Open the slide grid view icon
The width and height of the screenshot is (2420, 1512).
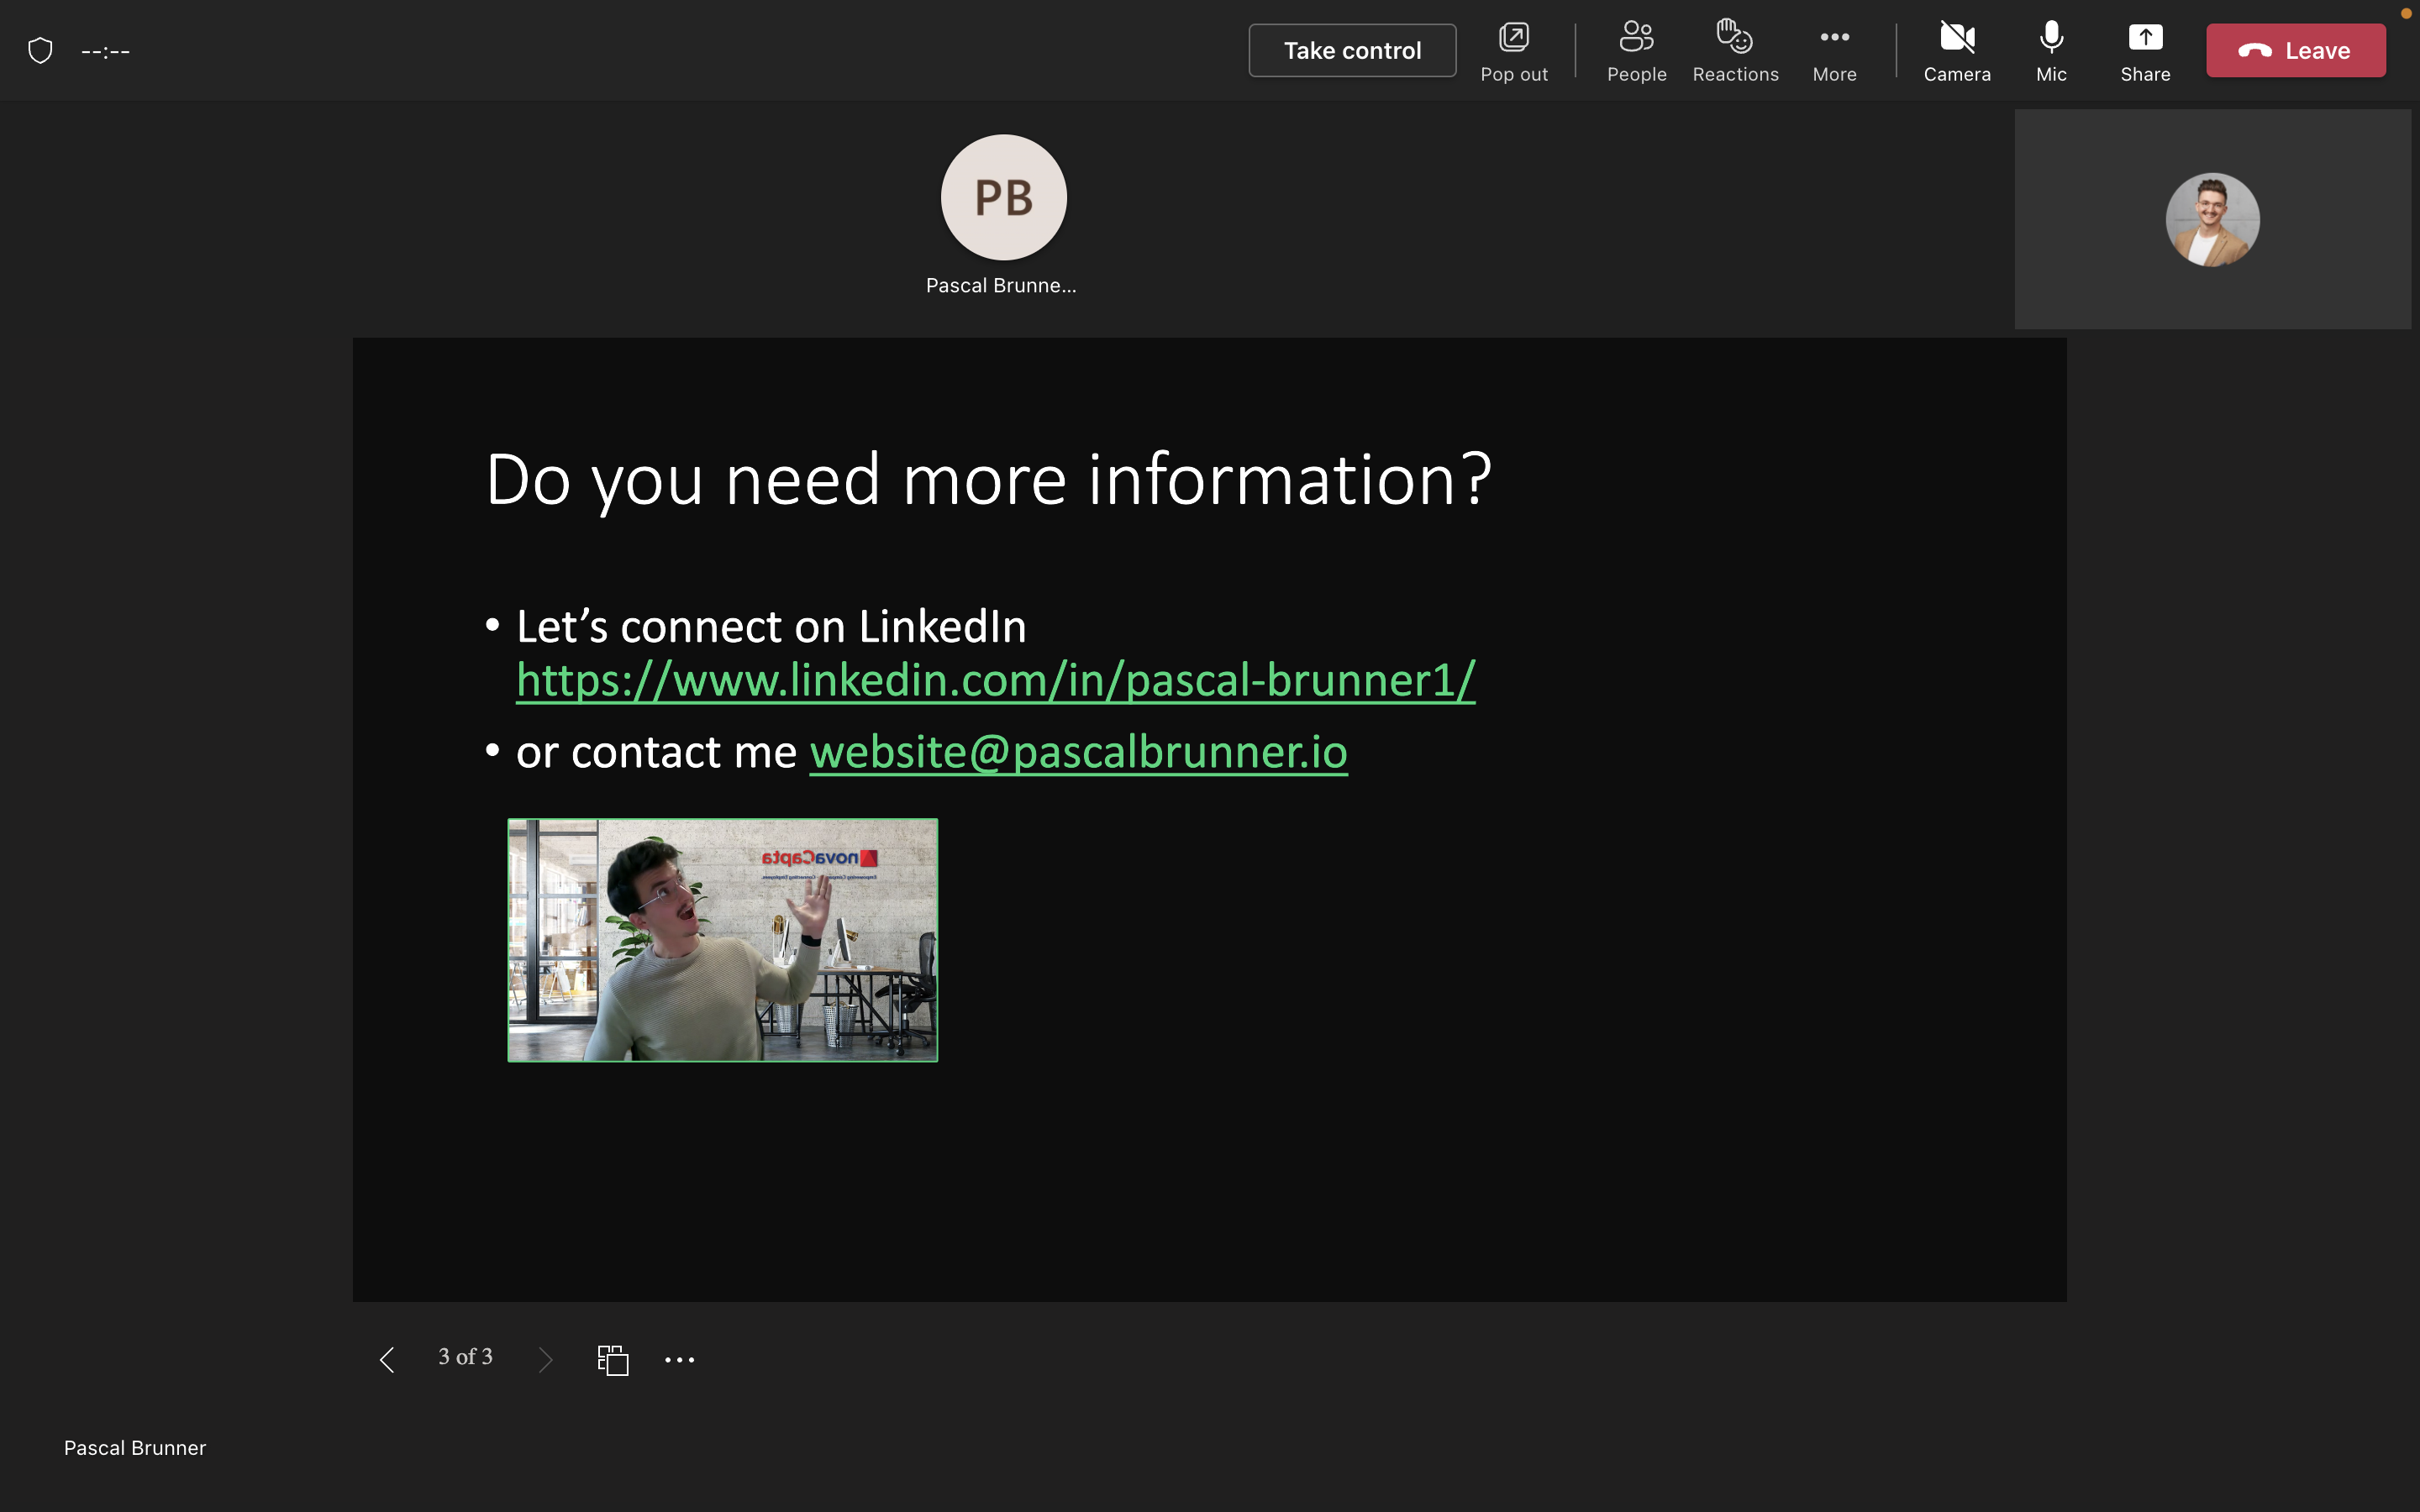point(612,1359)
